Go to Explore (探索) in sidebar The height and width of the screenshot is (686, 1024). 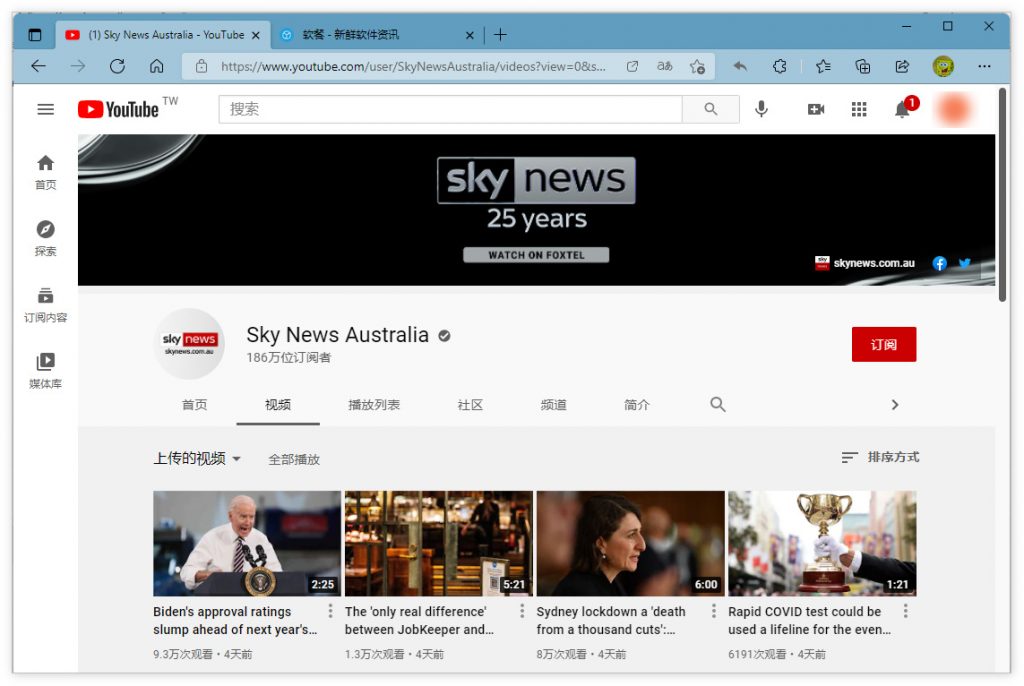tap(45, 238)
